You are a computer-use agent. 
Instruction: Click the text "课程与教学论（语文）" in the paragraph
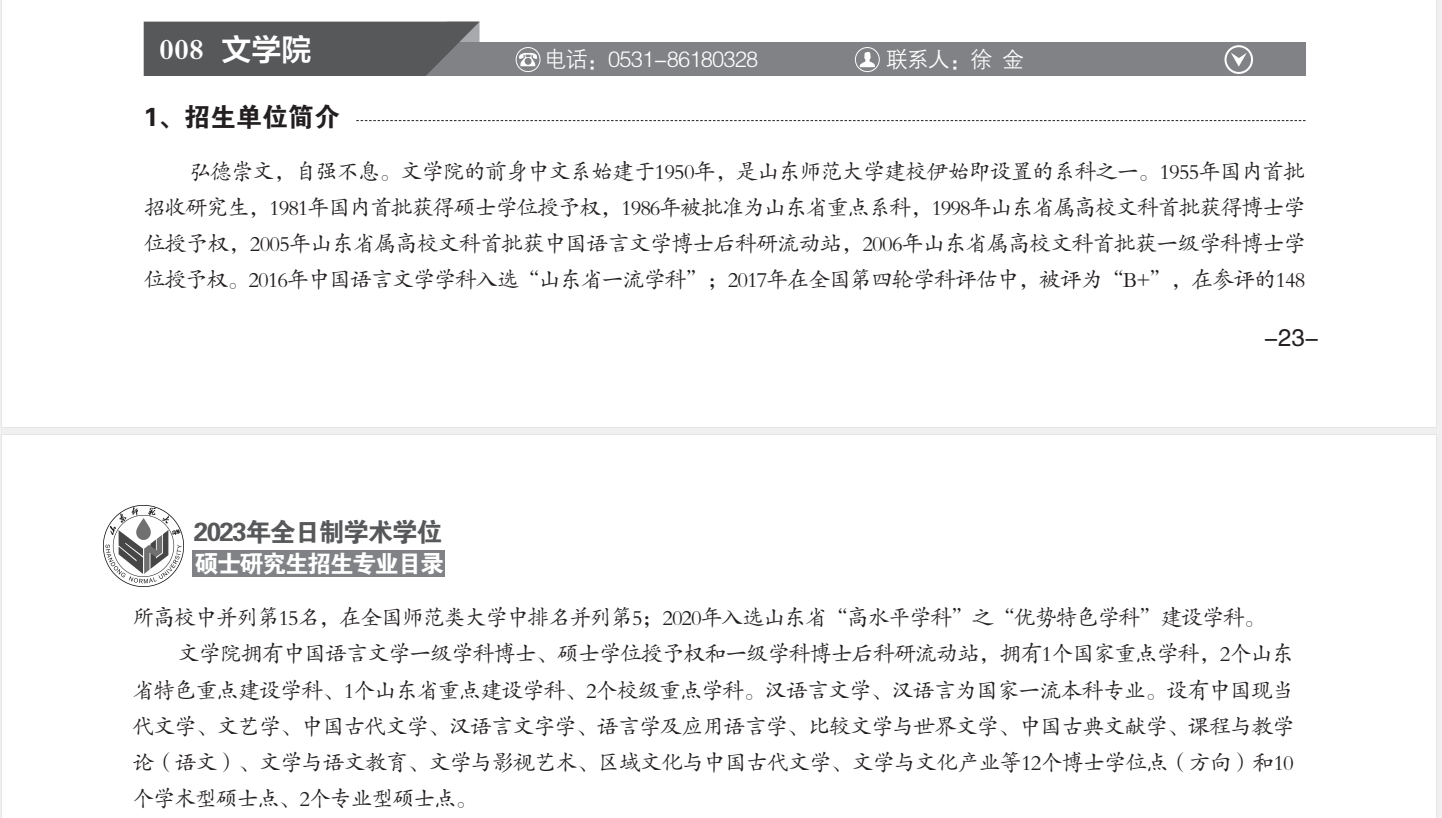coord(1255,727)
